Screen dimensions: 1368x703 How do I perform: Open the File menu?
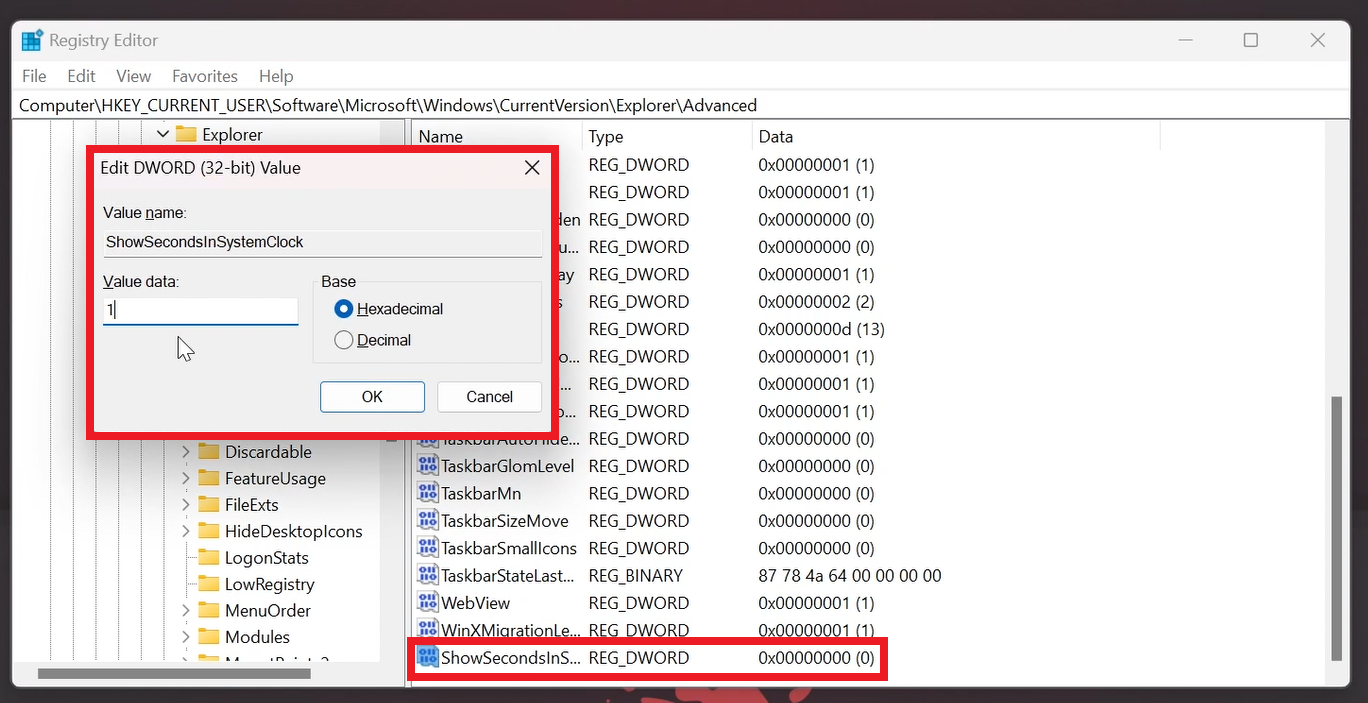(x=34, y=76)
